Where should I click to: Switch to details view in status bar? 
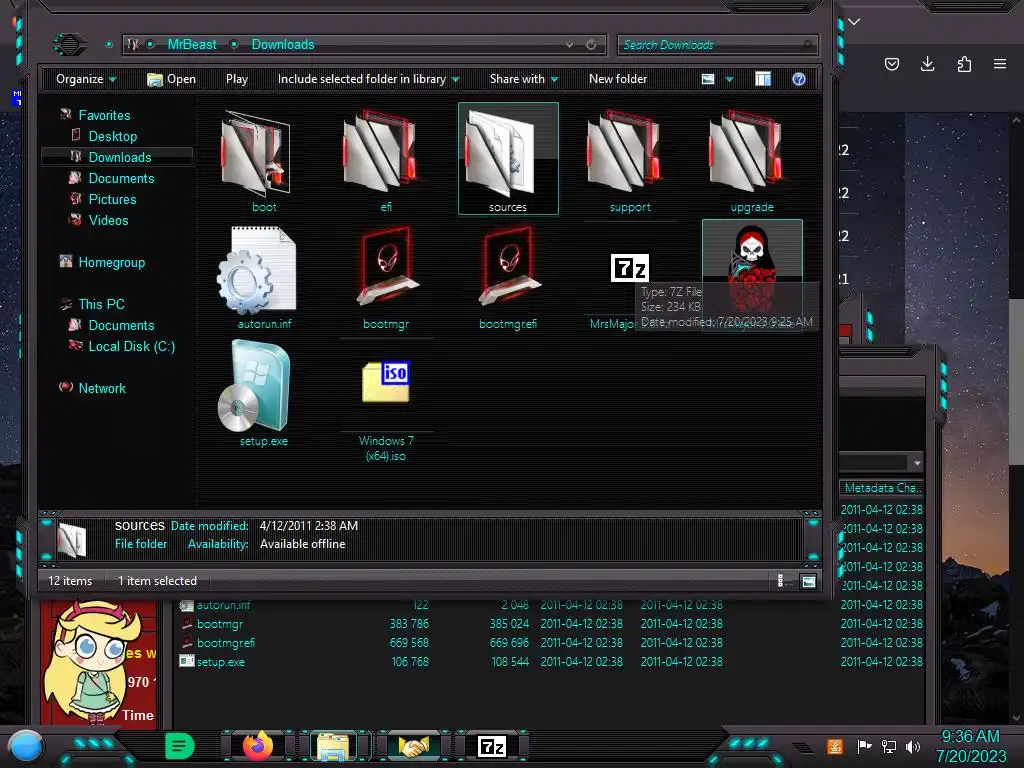point(780,581)
